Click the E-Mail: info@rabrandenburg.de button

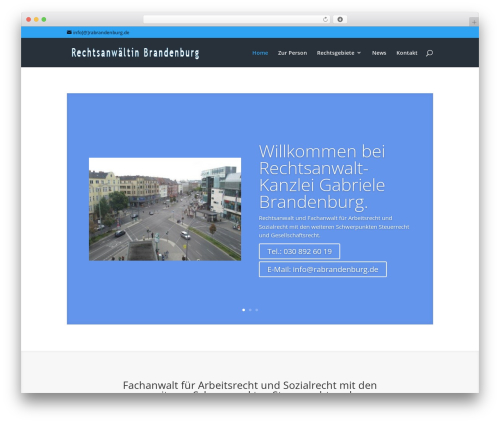click(323, 269)
